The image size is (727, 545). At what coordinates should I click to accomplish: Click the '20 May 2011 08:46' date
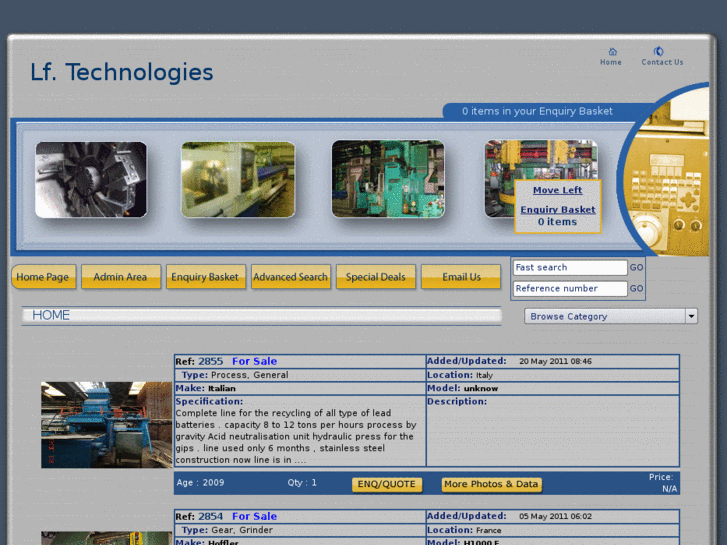[555, 361]
